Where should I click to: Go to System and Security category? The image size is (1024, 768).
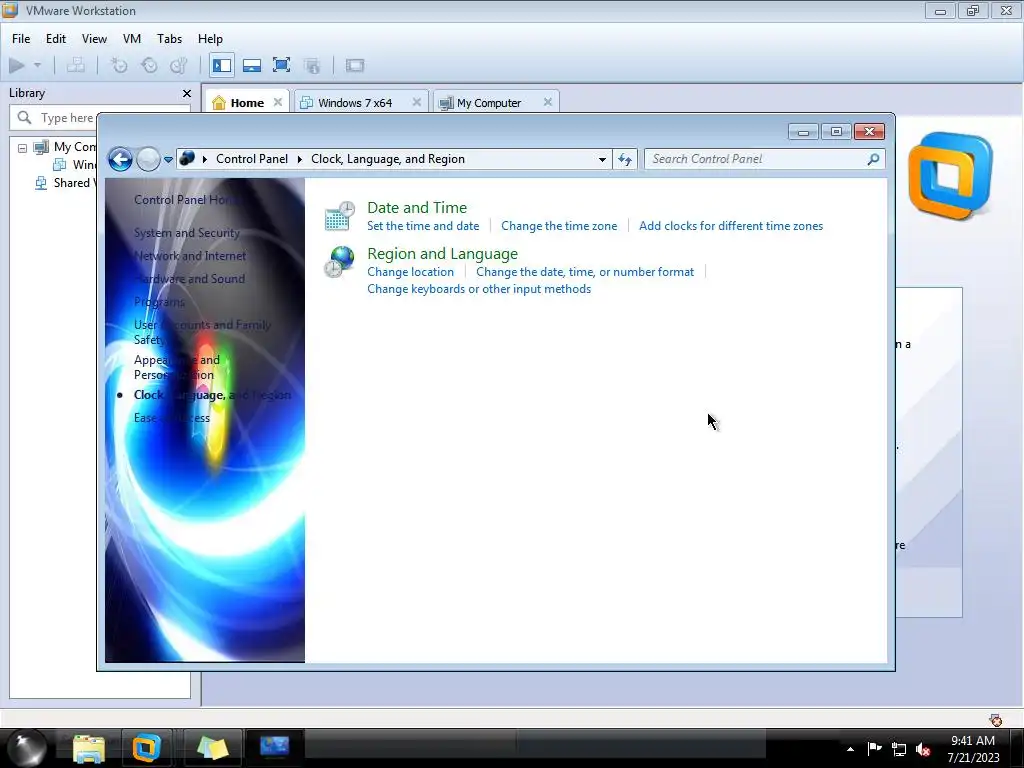(187, 232)
